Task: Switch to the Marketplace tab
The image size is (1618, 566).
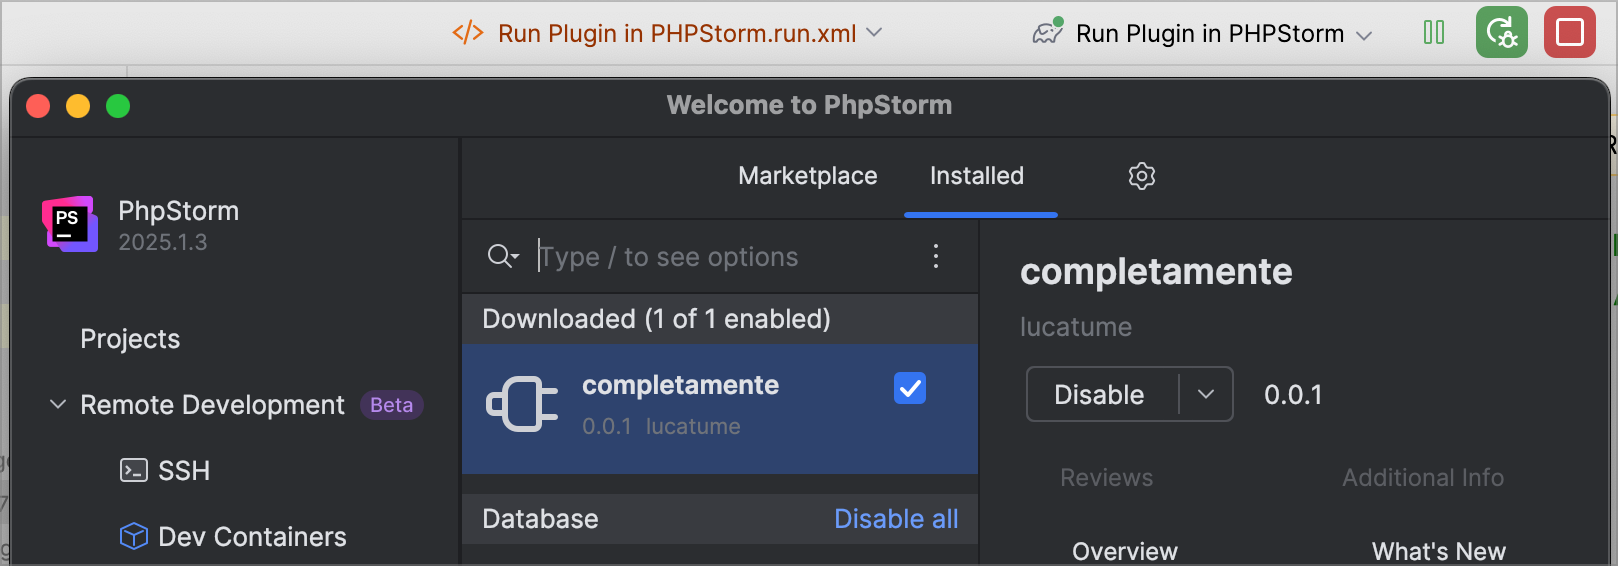Action: pos(807,176)
